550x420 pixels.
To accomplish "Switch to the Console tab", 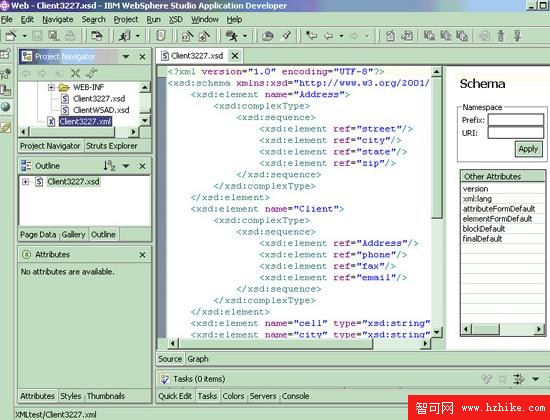I will (295, 396).
